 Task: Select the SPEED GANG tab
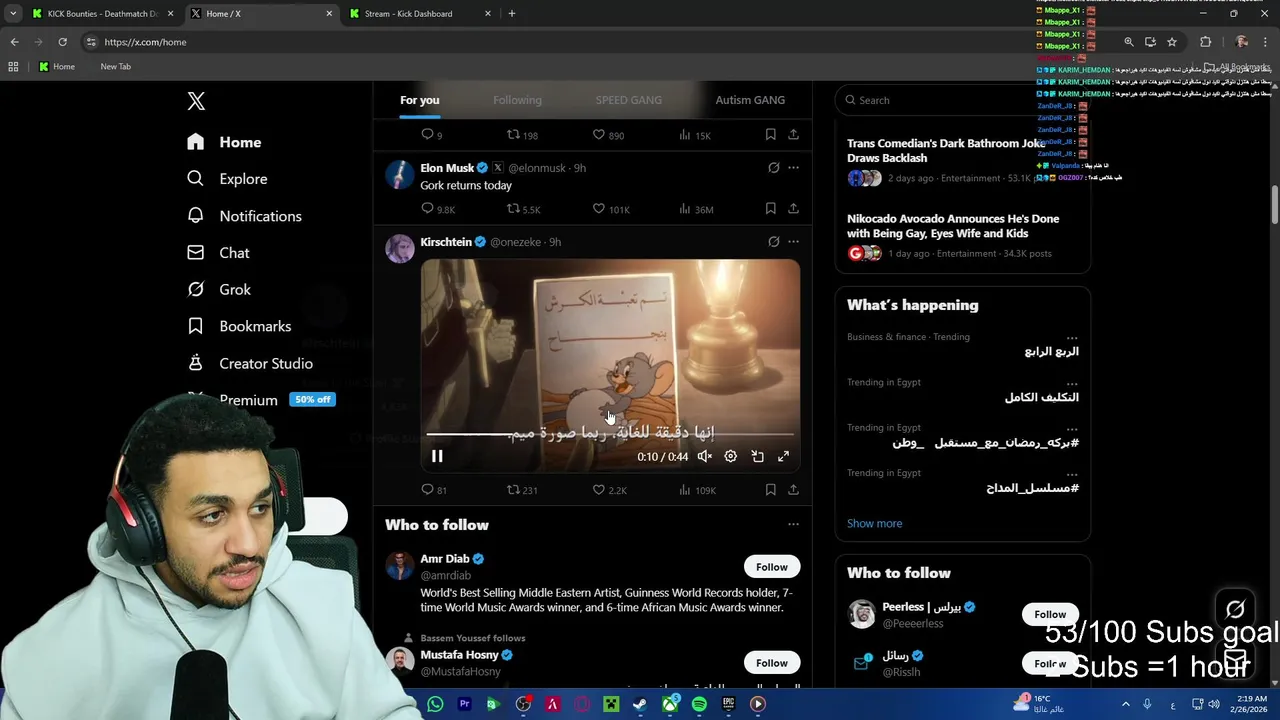629,100
